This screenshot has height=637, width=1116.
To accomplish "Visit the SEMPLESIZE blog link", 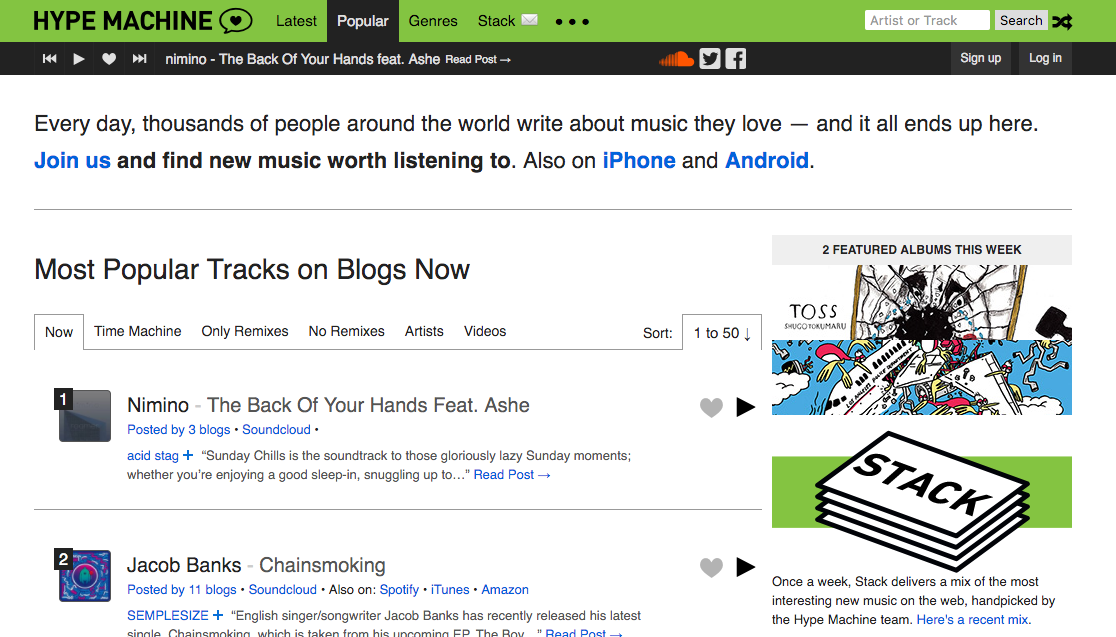I will tap(167, 615).
